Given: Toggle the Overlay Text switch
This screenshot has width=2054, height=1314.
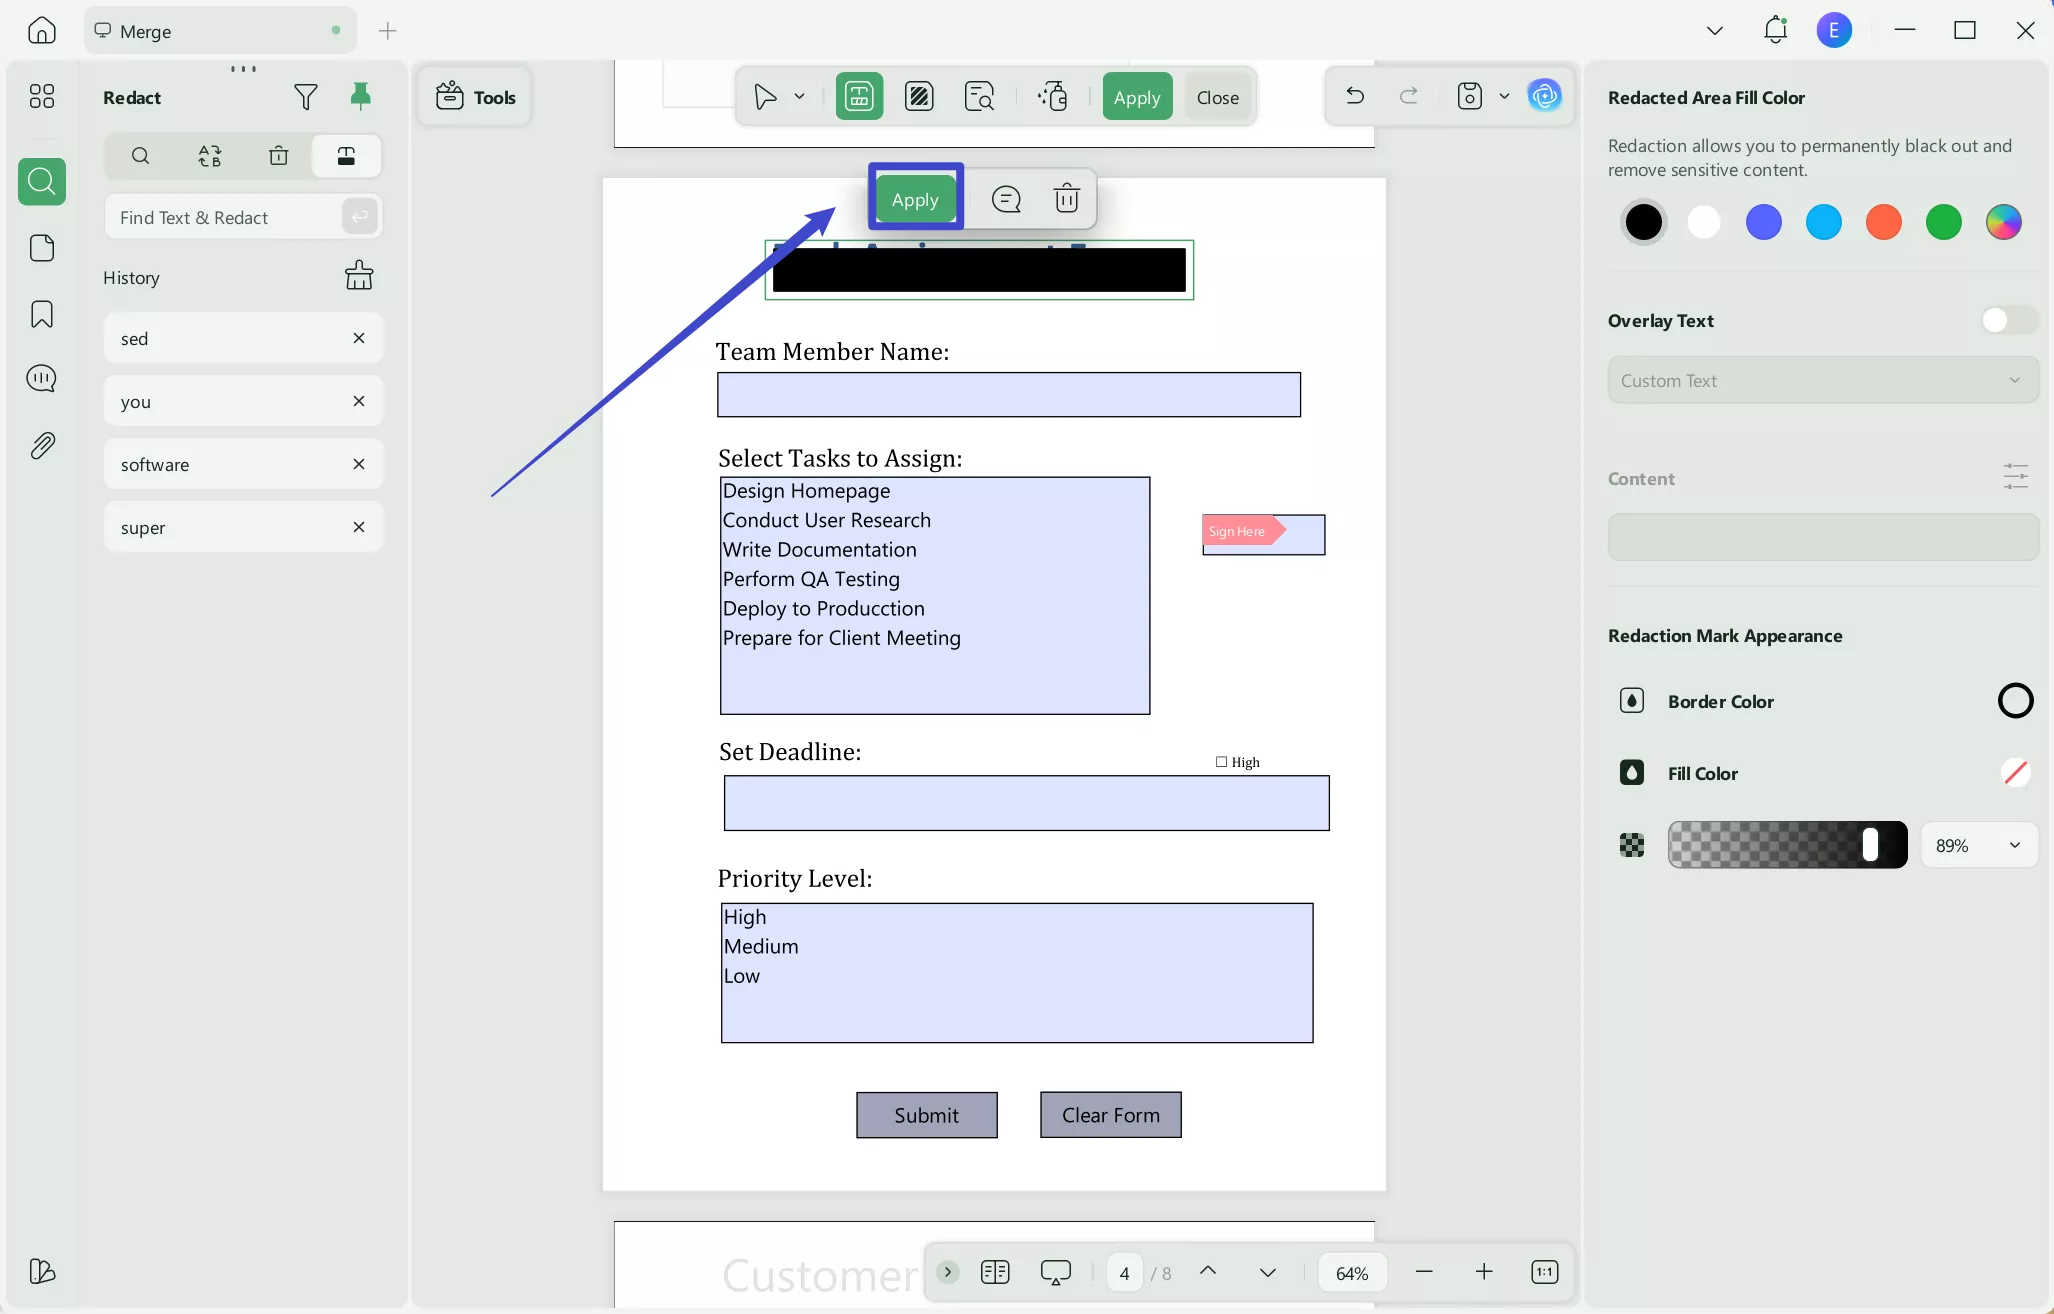Looking at the screenshot, I should (2008, 320).
